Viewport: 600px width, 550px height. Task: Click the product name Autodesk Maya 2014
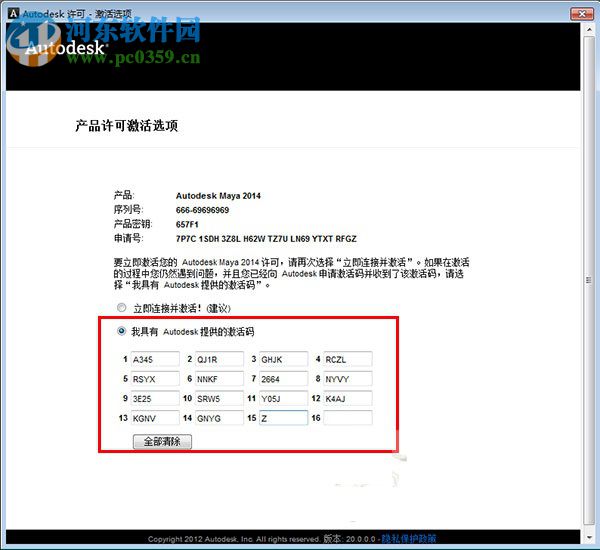(218, 196)
